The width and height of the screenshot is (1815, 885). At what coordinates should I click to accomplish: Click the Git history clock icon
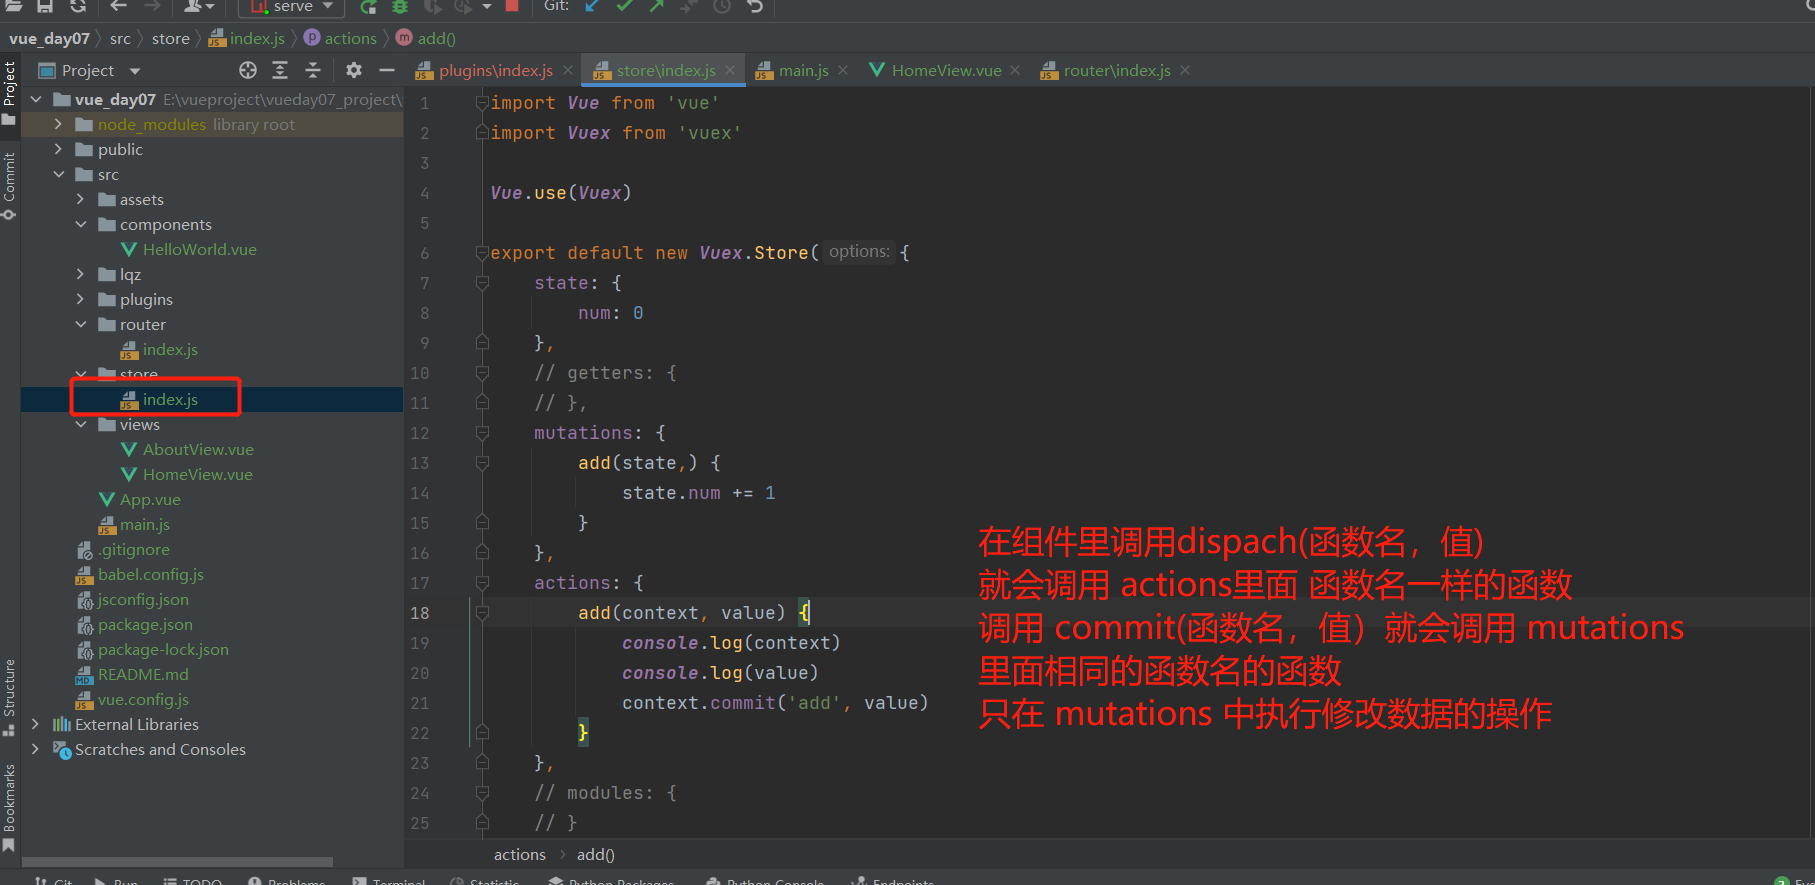(722, 6)
